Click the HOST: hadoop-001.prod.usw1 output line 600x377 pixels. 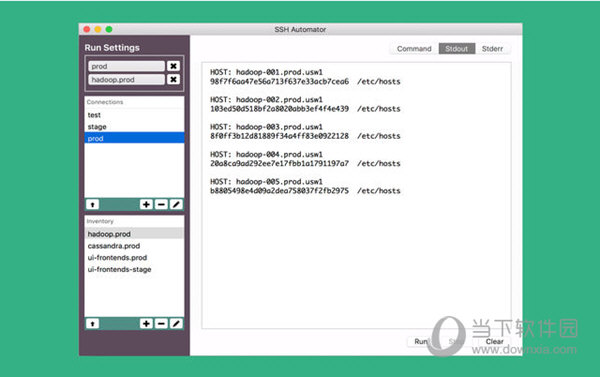tap(266, 72)
